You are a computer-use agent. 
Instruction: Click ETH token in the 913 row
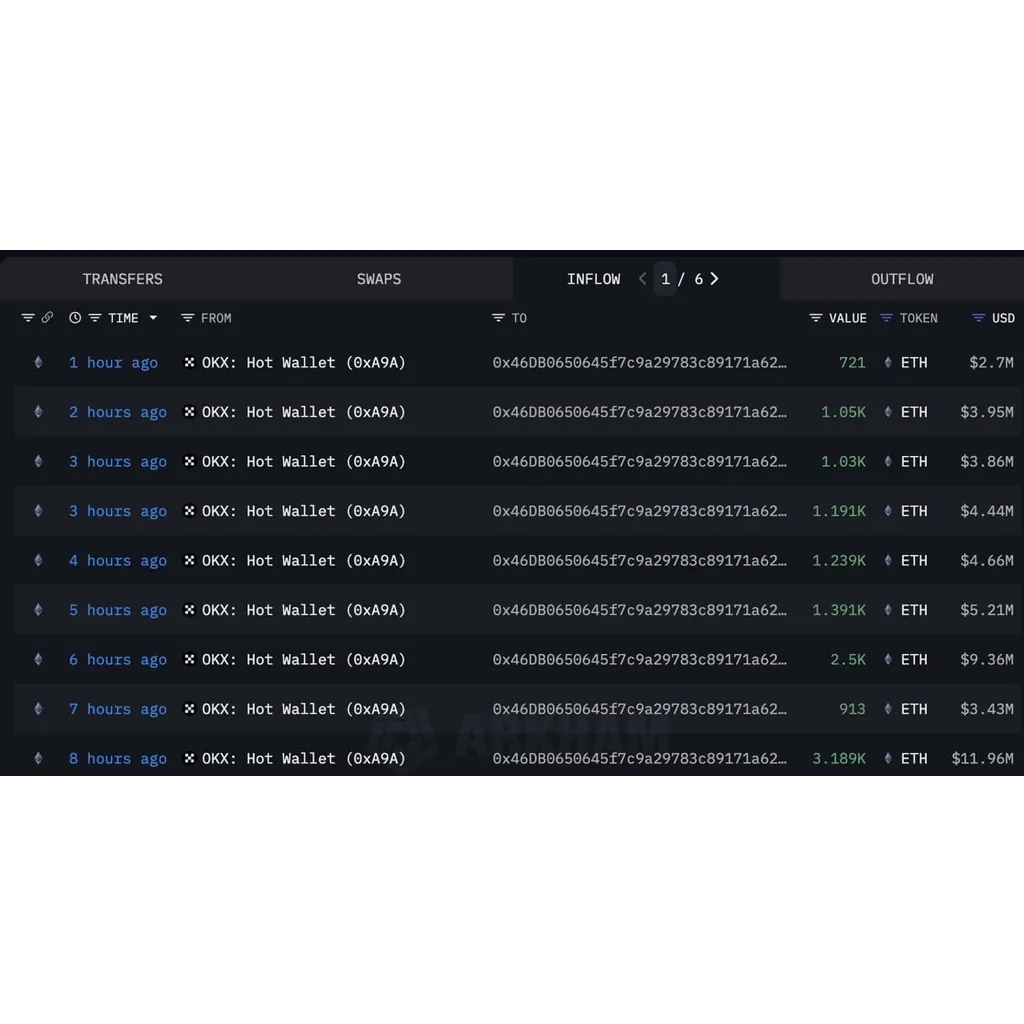click(x=906, y=710)
